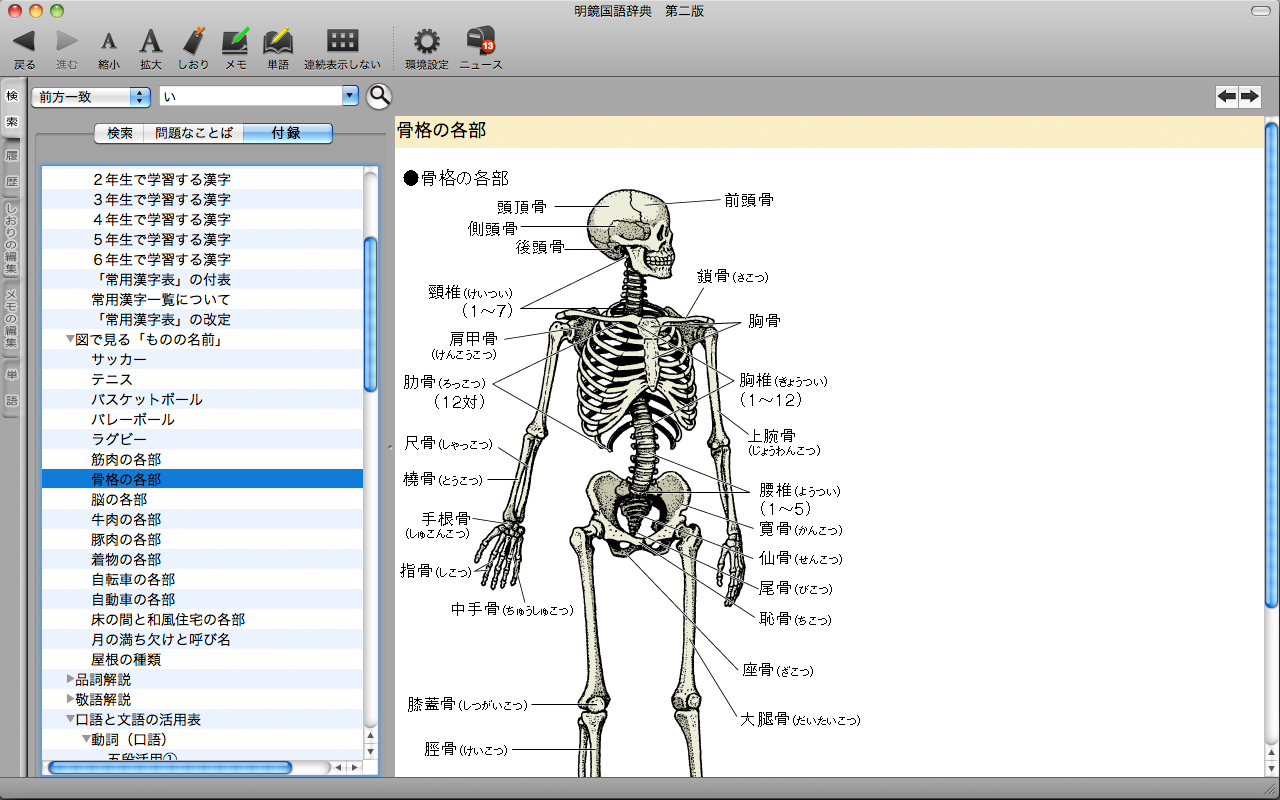Image resolution: width=1280 pixels, height=800 pixels.
Task: Click the magnifying glass search button
Action: tap(380, 96)
